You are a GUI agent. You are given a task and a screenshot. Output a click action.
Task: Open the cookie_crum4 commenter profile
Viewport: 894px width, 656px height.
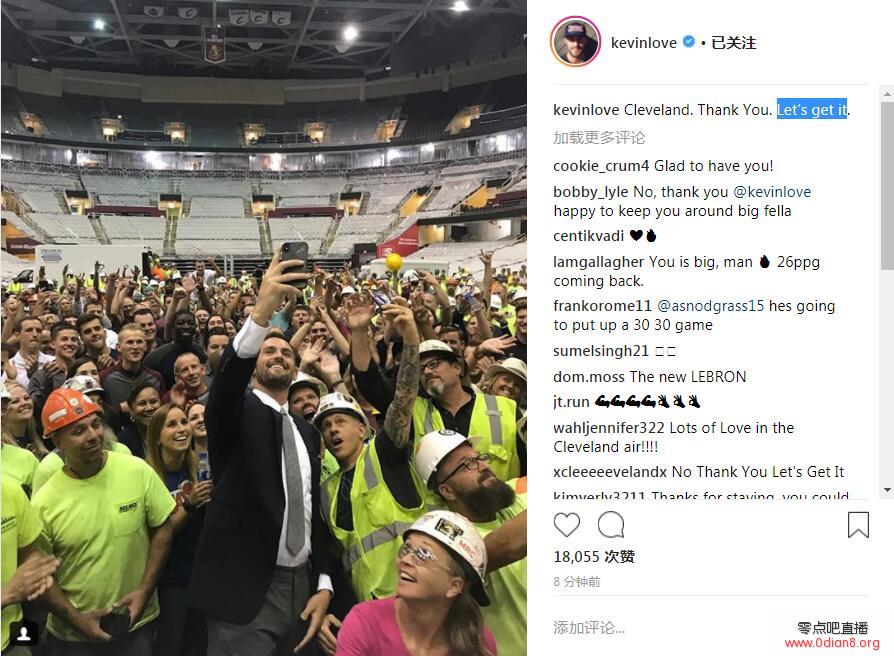click(x=601, y=166)
